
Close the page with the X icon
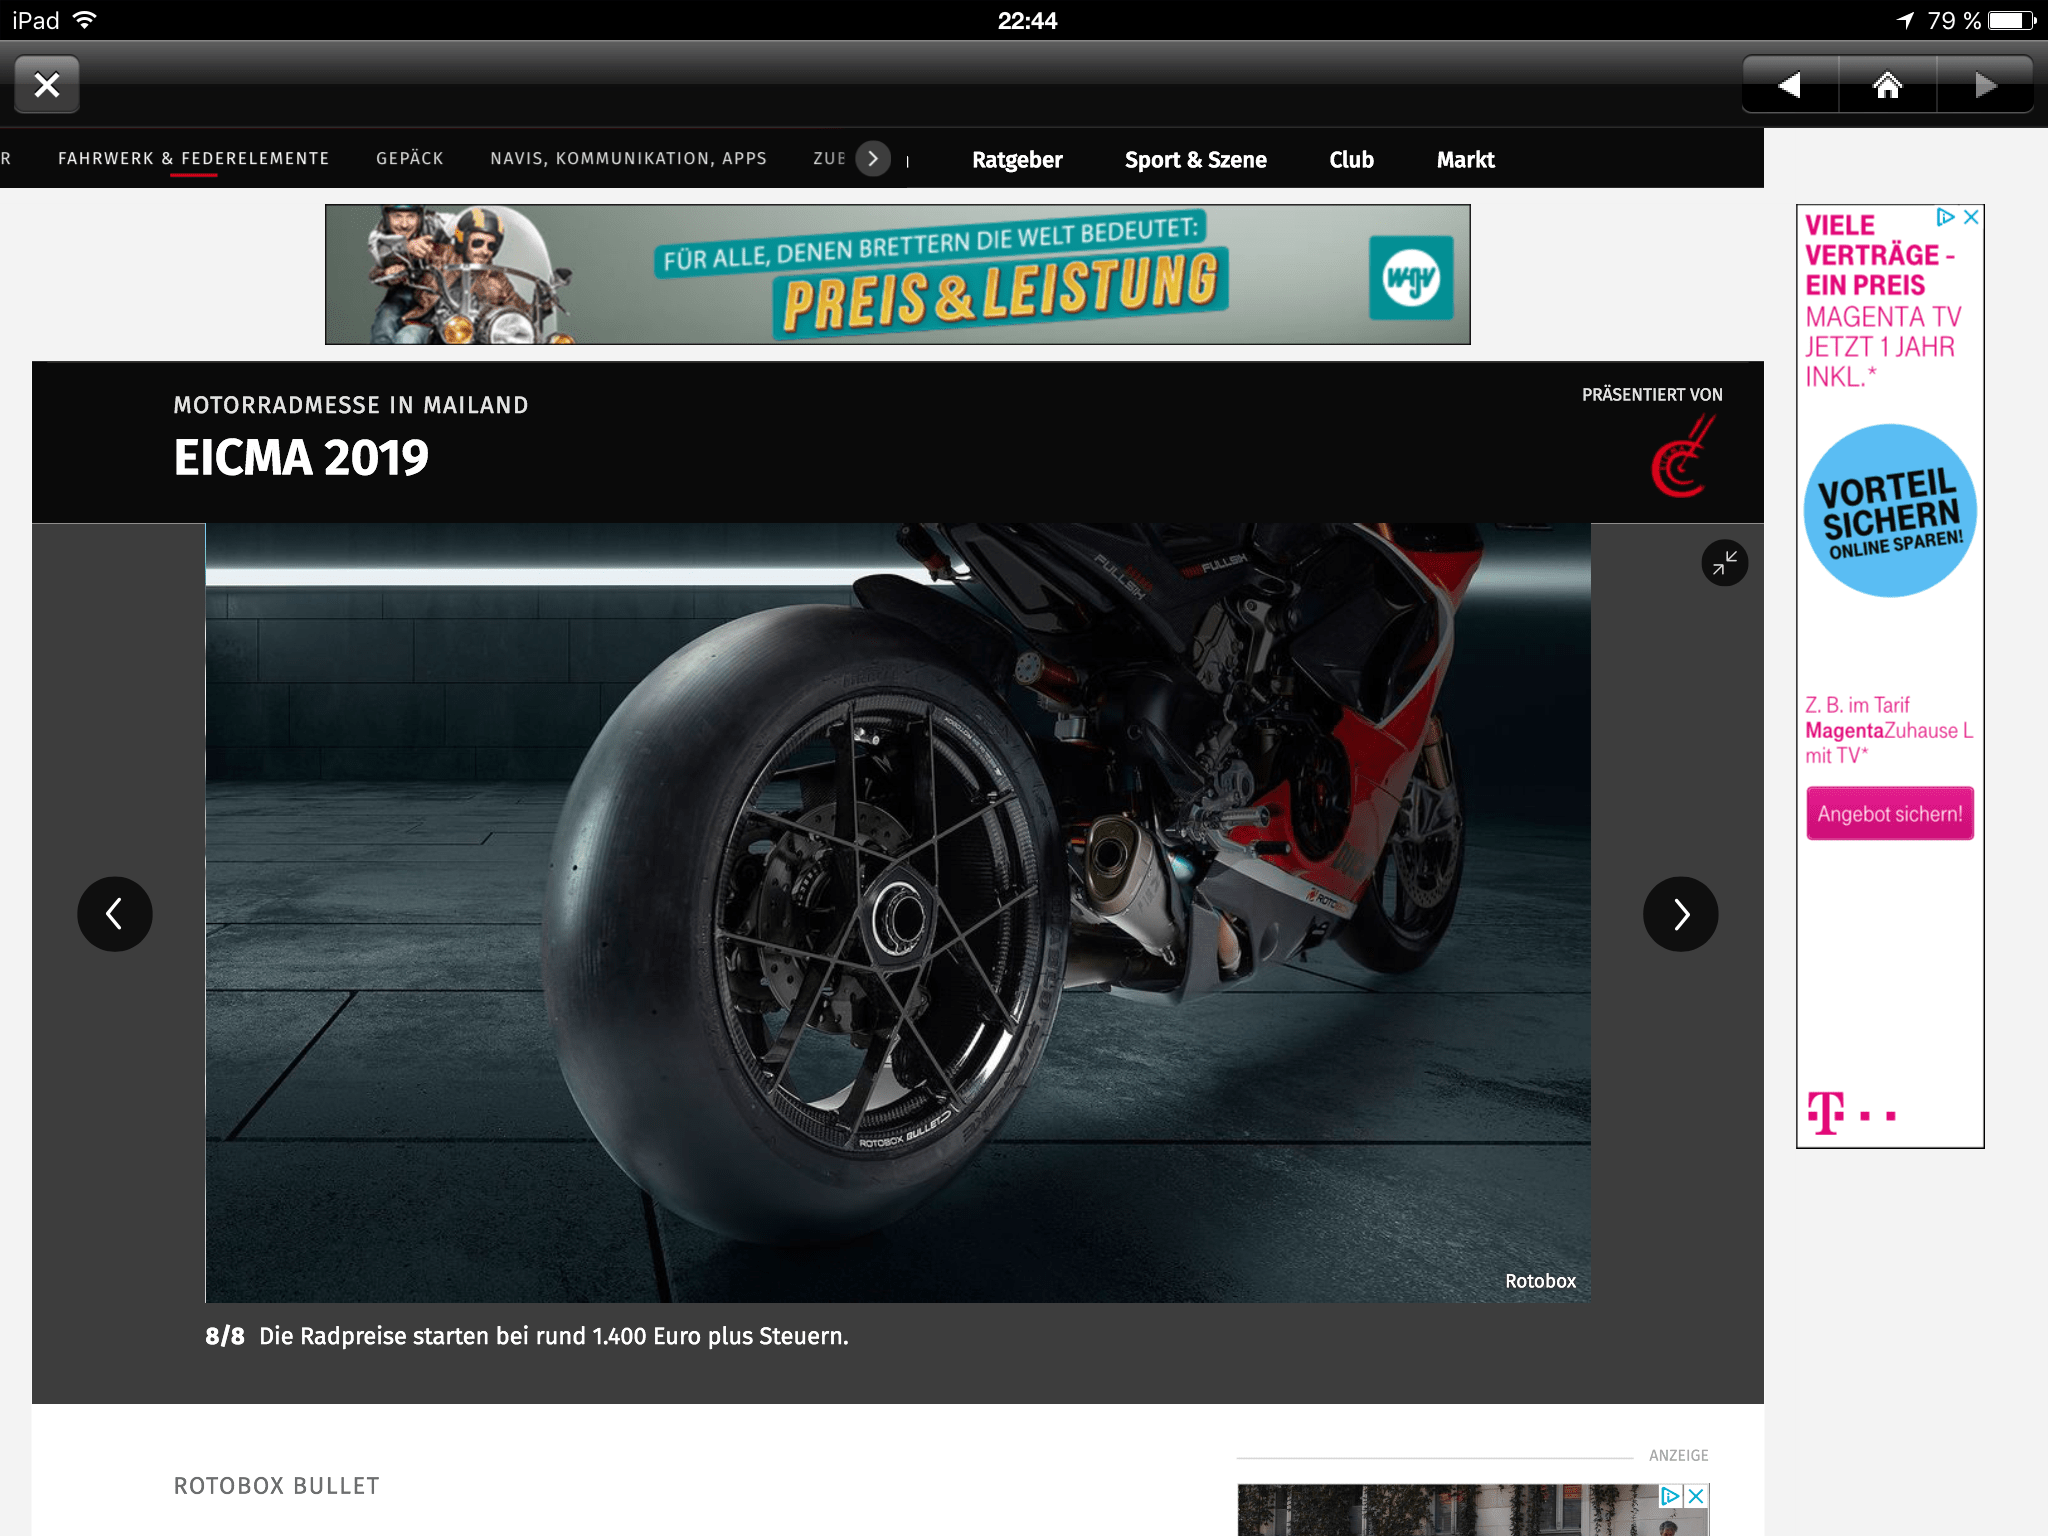tap(46, 84)
